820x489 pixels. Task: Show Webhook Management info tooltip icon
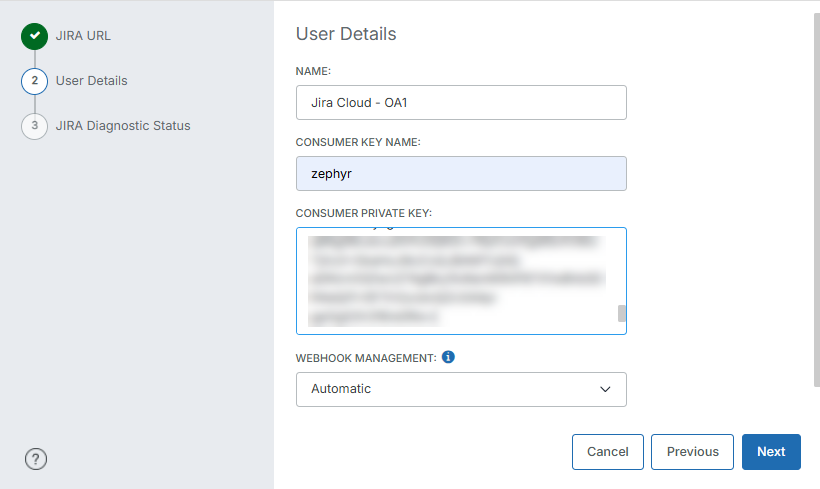tap(448, 357)
